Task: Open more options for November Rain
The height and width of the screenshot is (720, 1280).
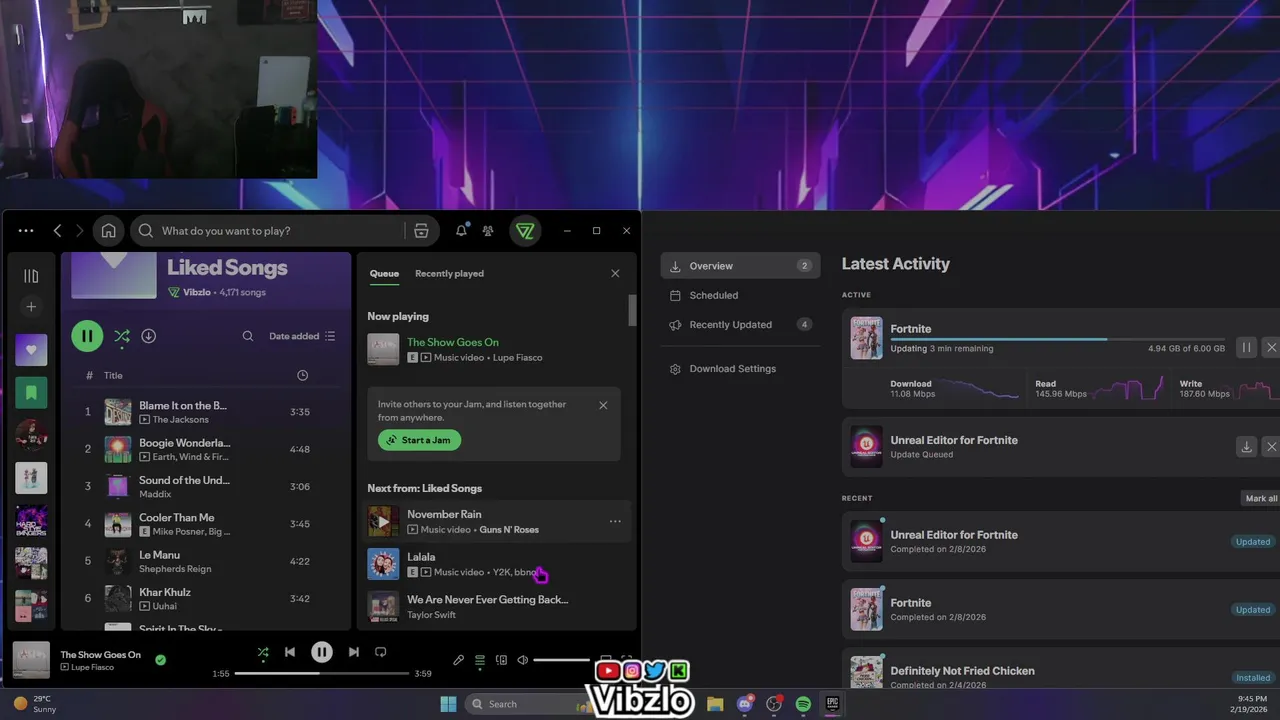Action: 615,521
